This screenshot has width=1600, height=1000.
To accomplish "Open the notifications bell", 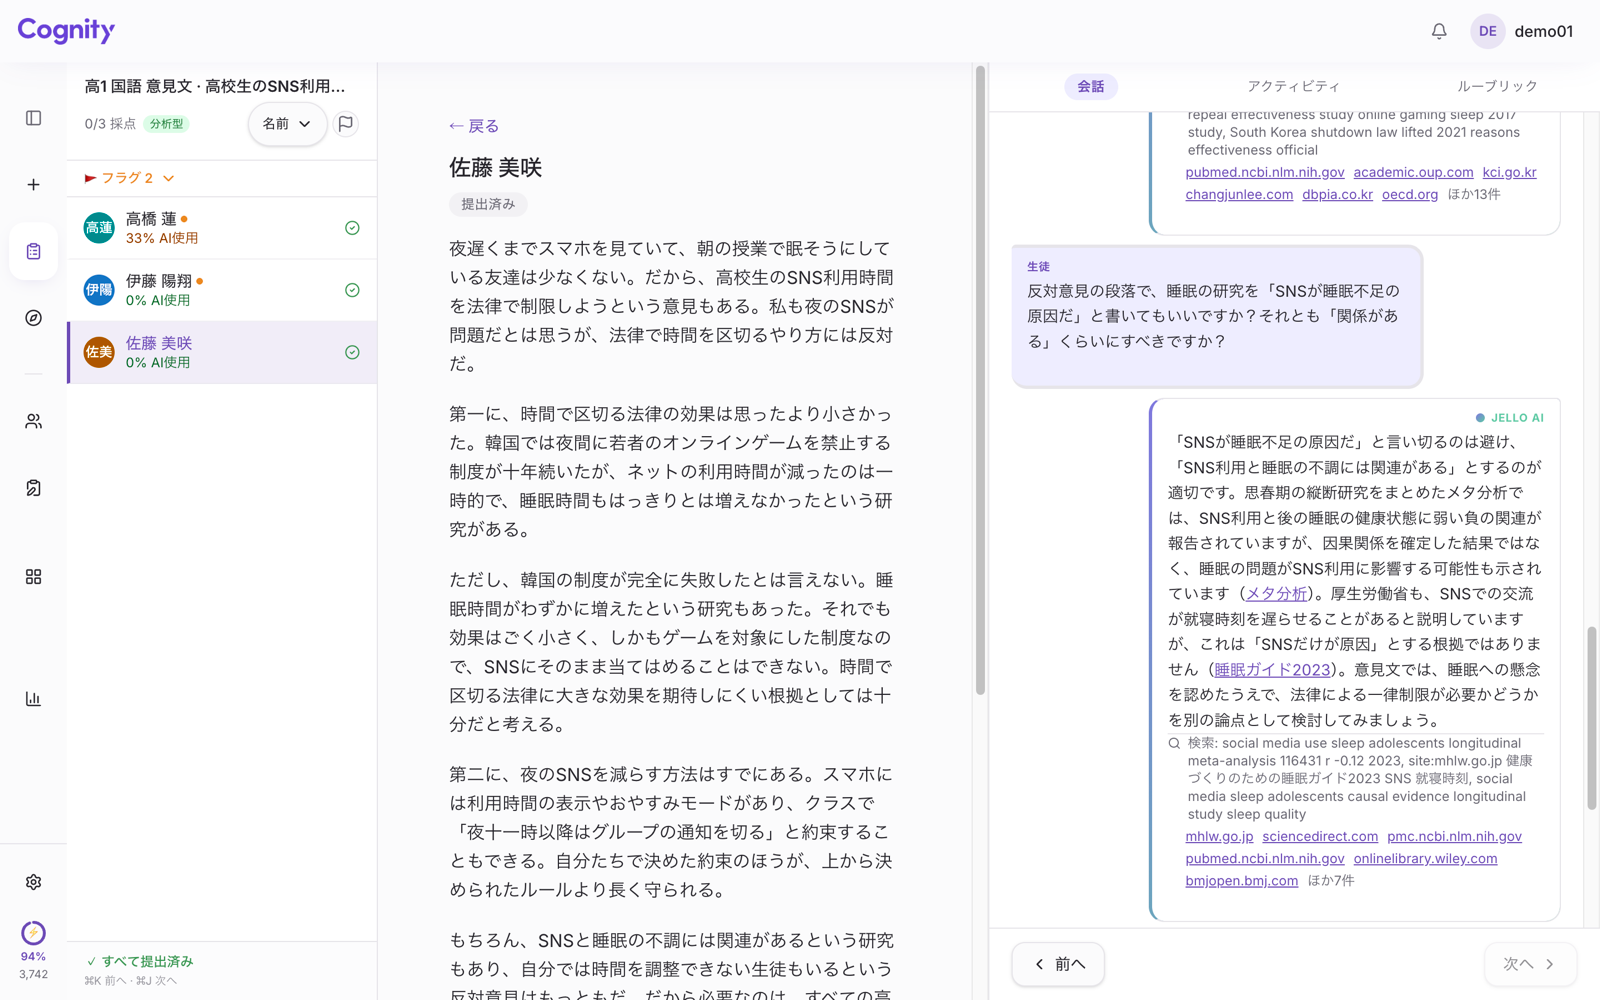I will tap(1439, 31).
